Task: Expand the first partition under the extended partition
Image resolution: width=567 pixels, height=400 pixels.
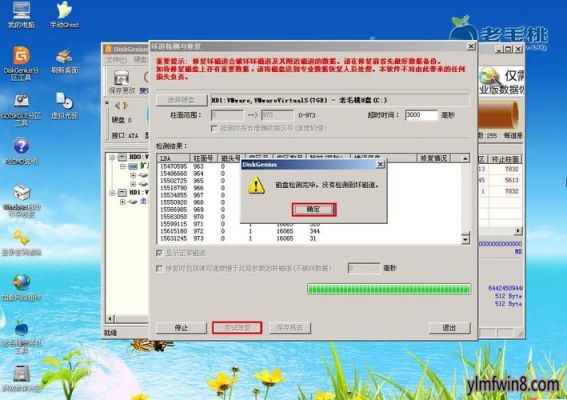Action: [133, 175]
